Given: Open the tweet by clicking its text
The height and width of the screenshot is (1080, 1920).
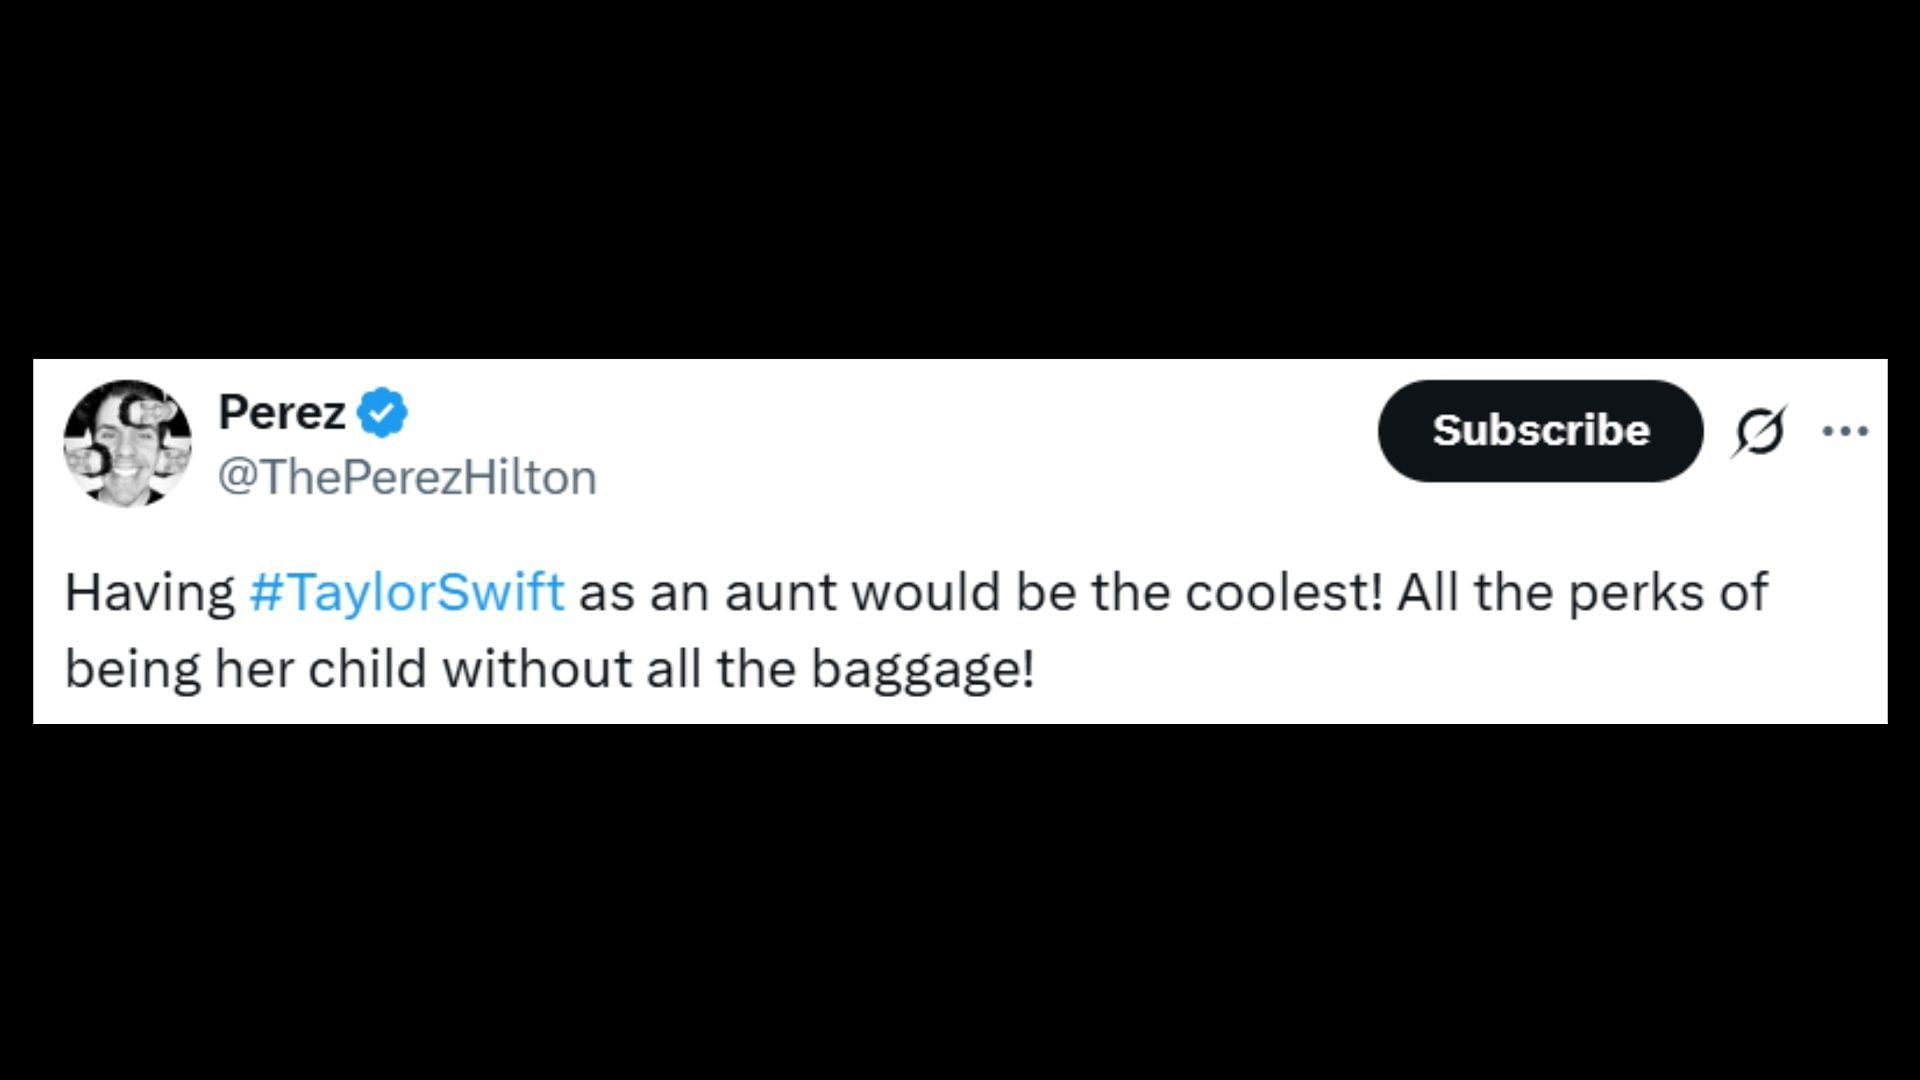Looking at the screenshot, I should [x=916, y=630].
